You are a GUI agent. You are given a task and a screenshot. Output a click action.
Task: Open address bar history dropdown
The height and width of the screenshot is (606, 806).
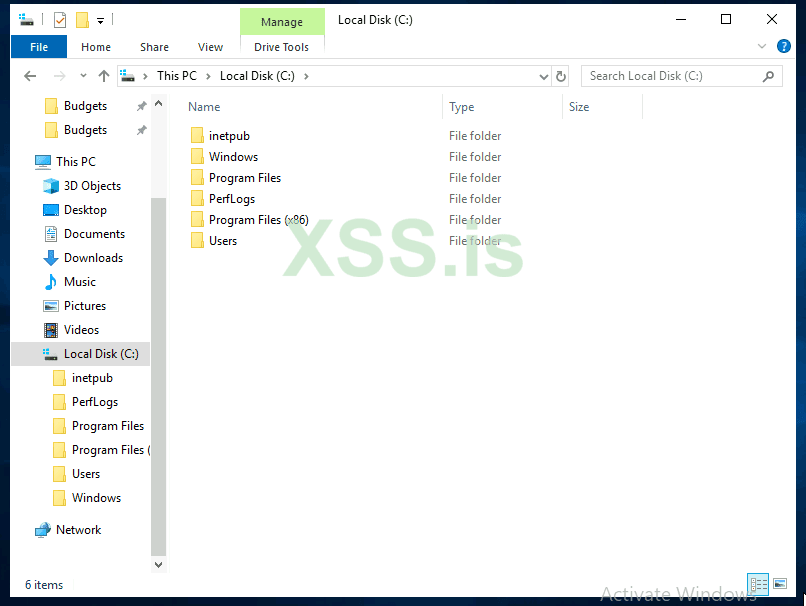[x=543, y=77]
